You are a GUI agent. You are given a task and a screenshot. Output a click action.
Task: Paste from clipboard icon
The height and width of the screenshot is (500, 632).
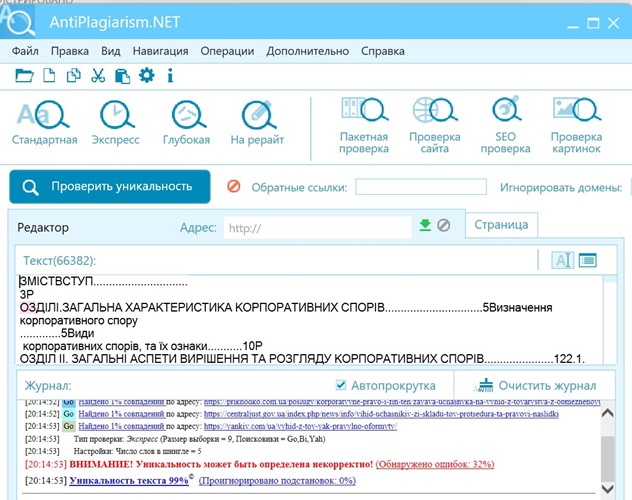(122, 76)
